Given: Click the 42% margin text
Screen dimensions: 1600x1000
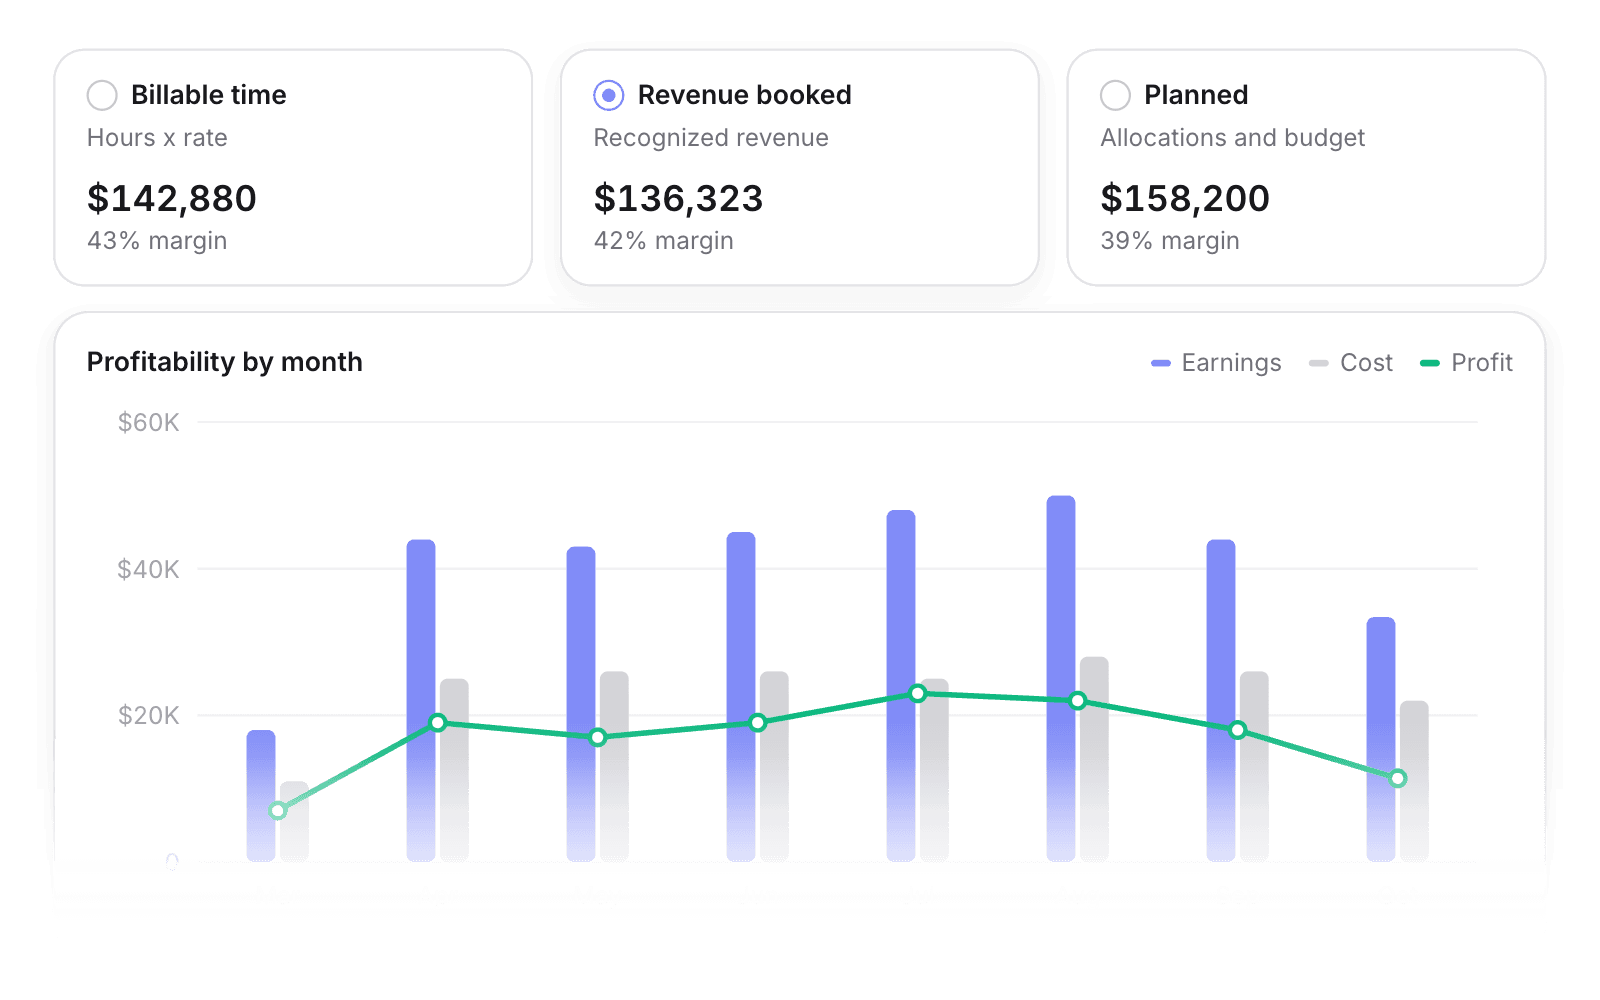Looking at the screenshot, I should (x=664, y=241).
